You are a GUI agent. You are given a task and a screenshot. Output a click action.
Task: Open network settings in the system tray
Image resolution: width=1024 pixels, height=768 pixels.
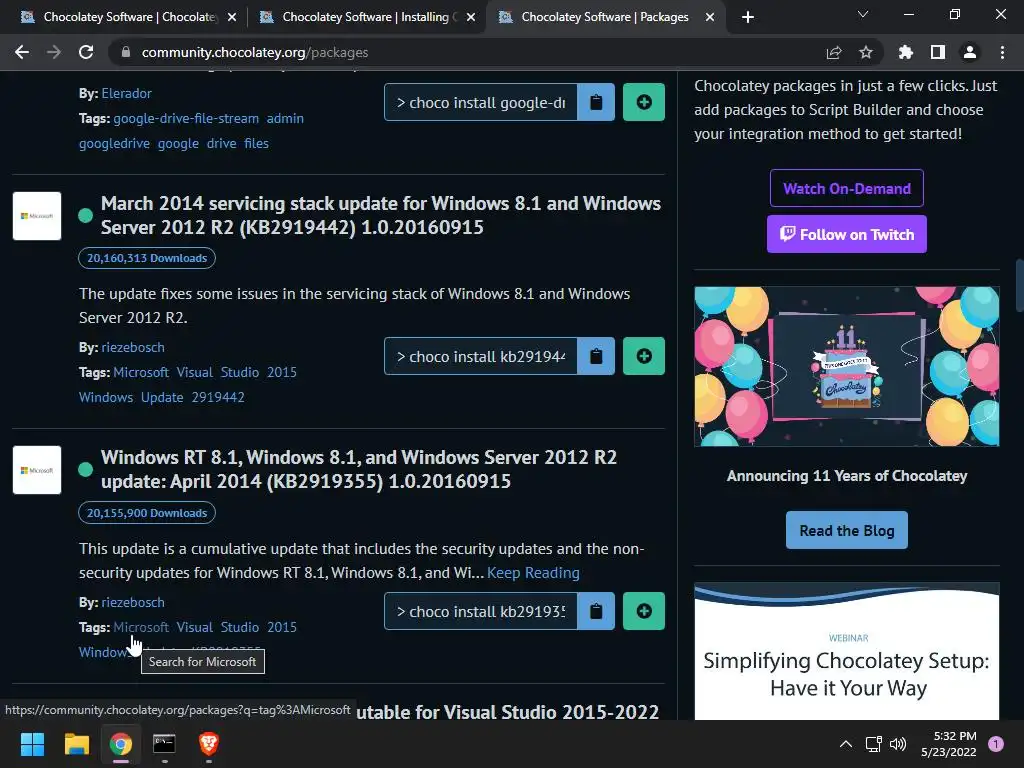(x=873, y=744)
